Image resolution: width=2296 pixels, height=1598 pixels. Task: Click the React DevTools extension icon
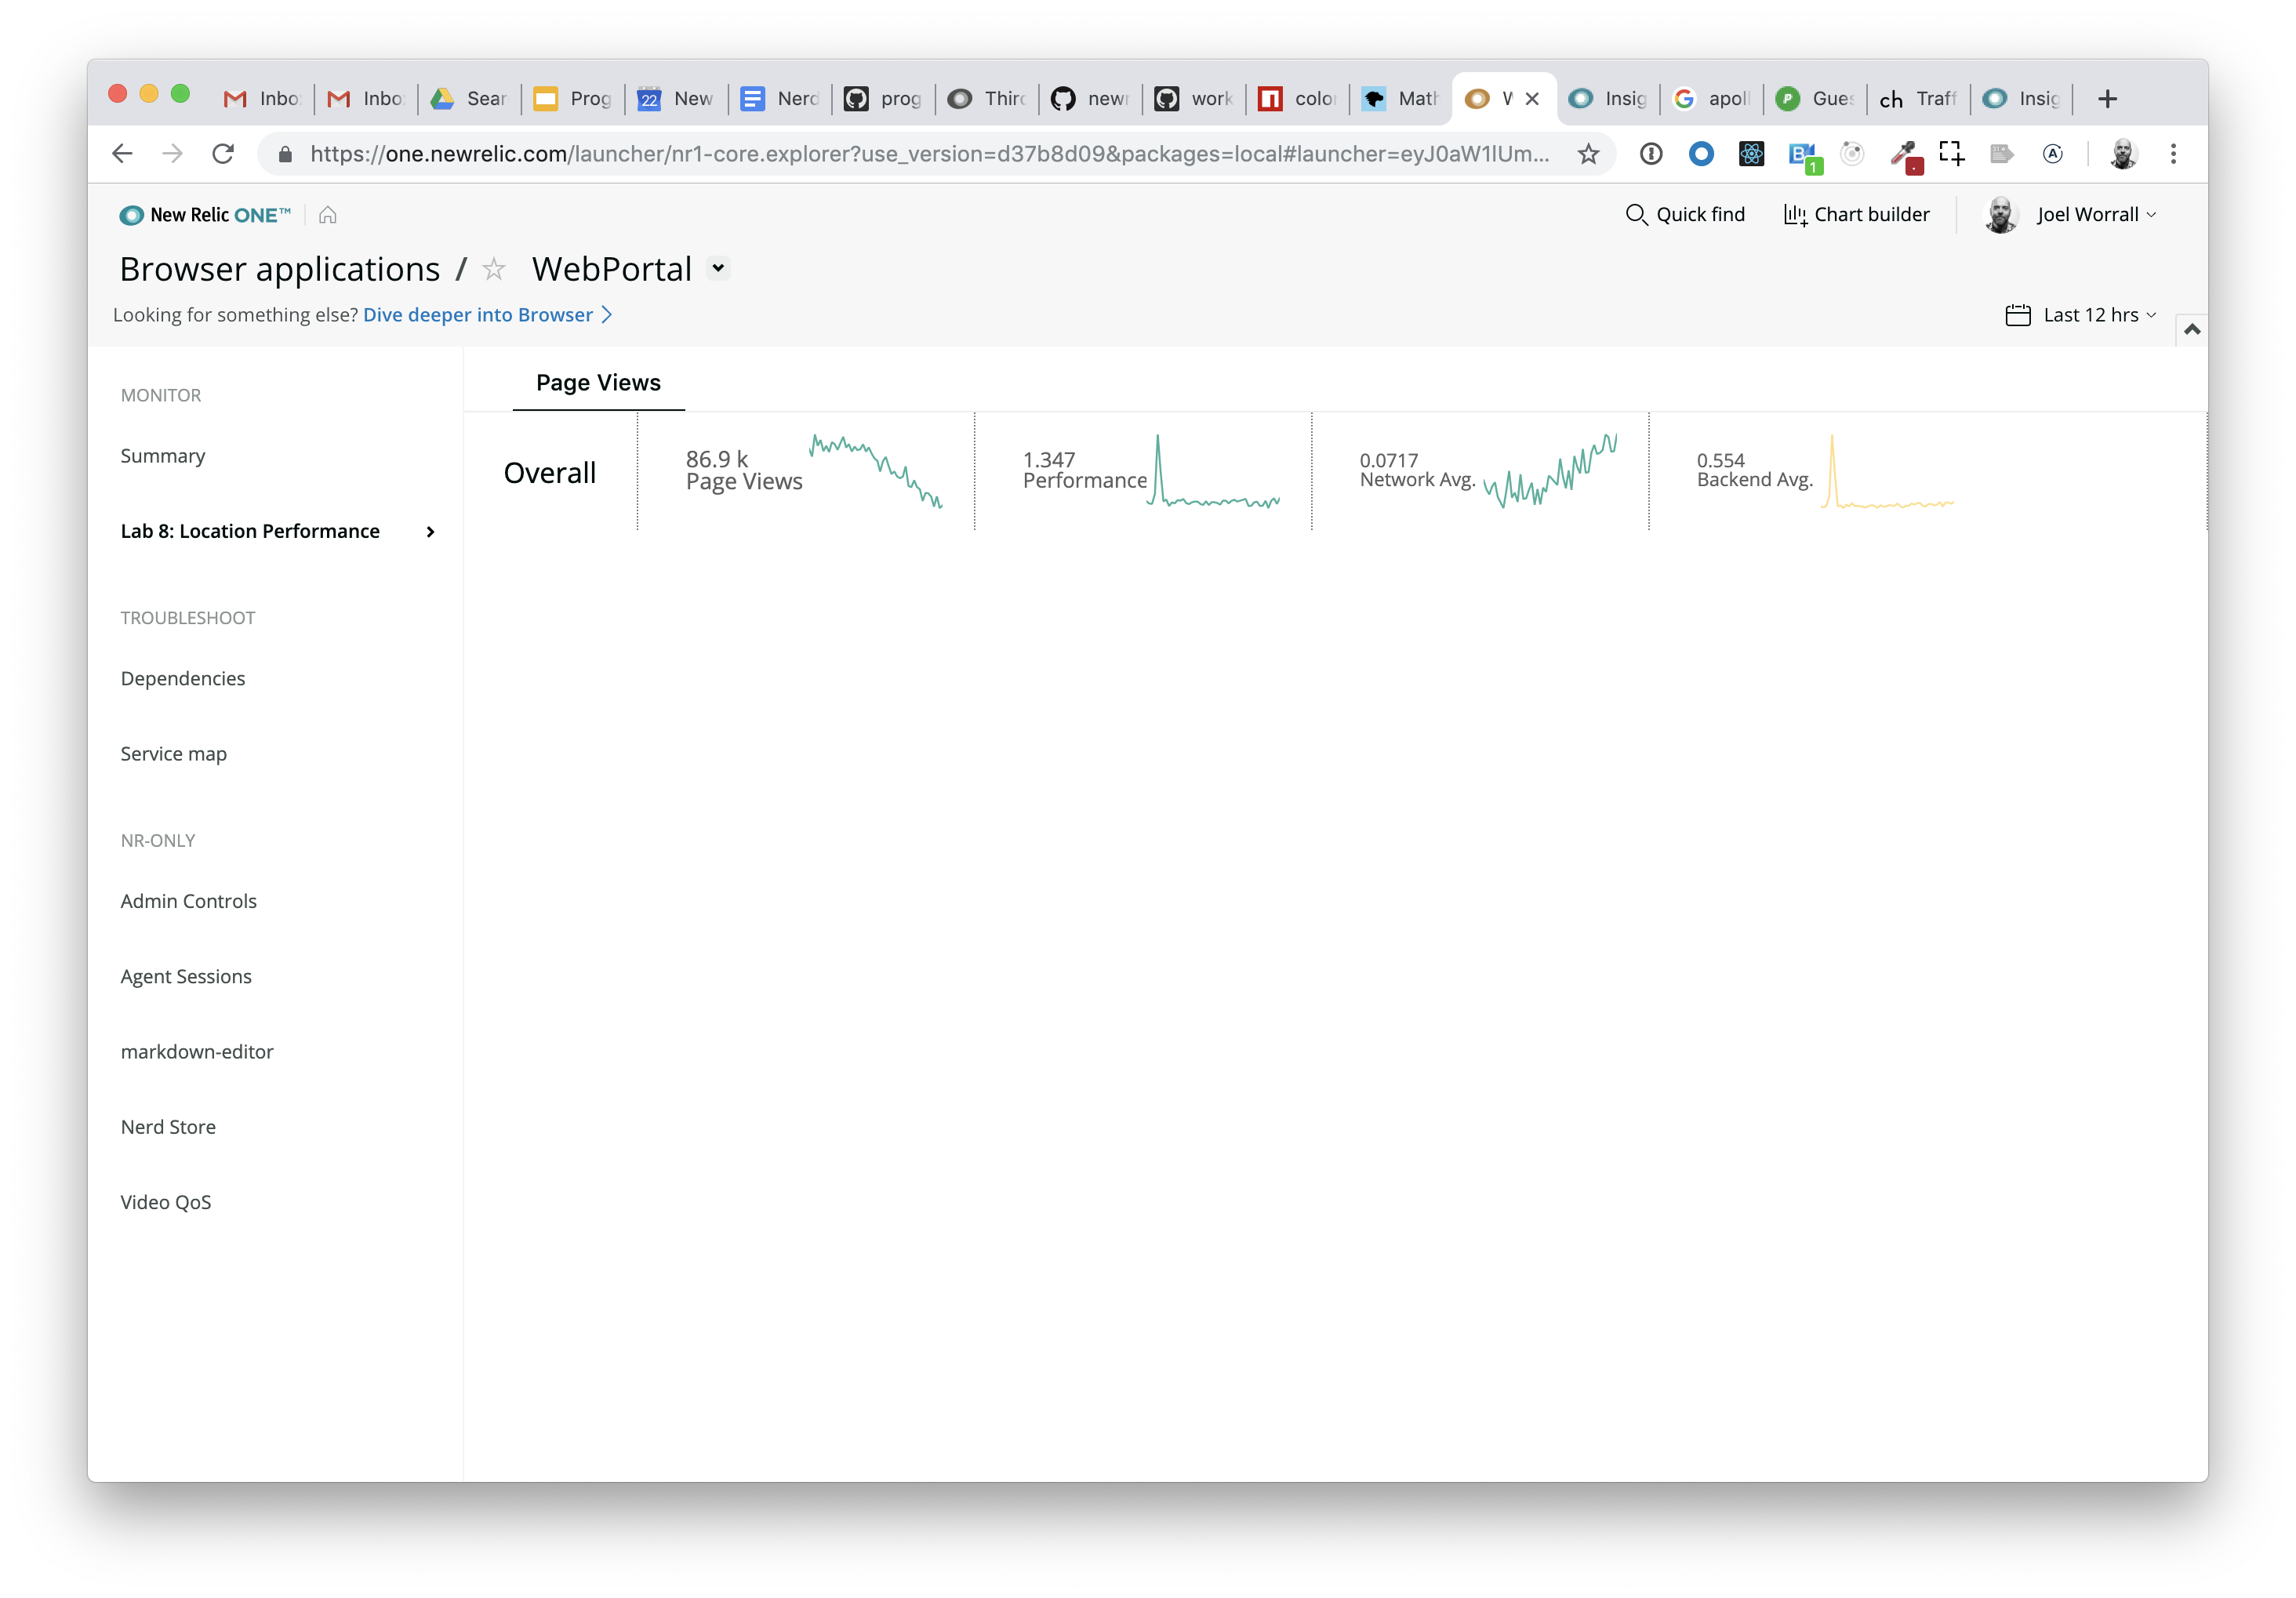[1751, 154]
